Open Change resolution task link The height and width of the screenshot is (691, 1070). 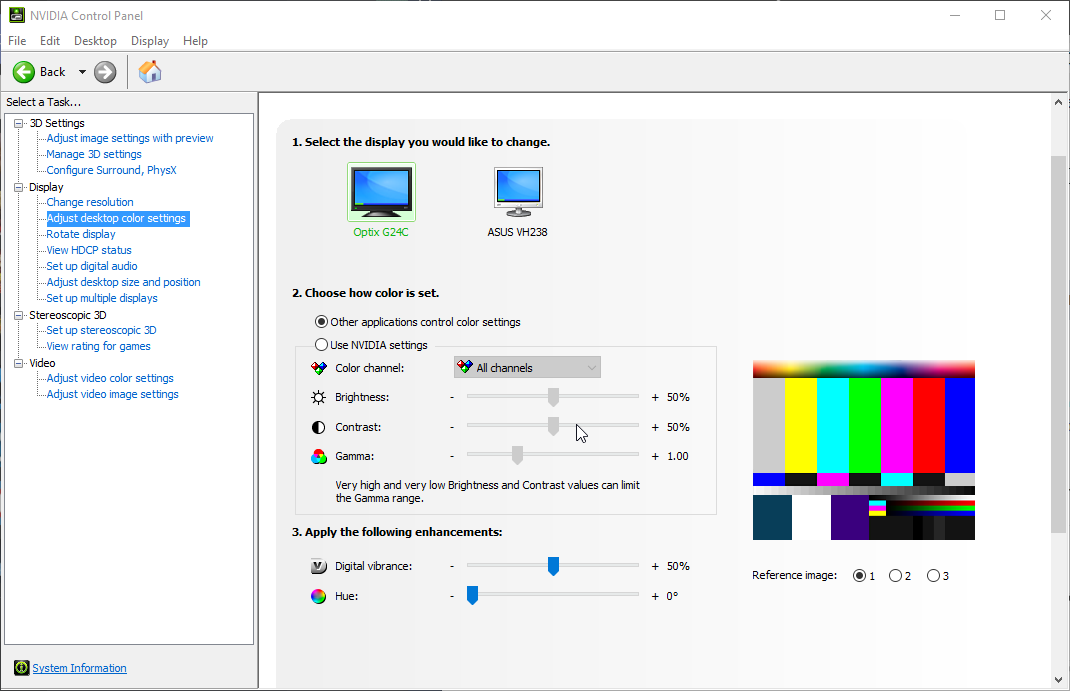coord(90,202)
